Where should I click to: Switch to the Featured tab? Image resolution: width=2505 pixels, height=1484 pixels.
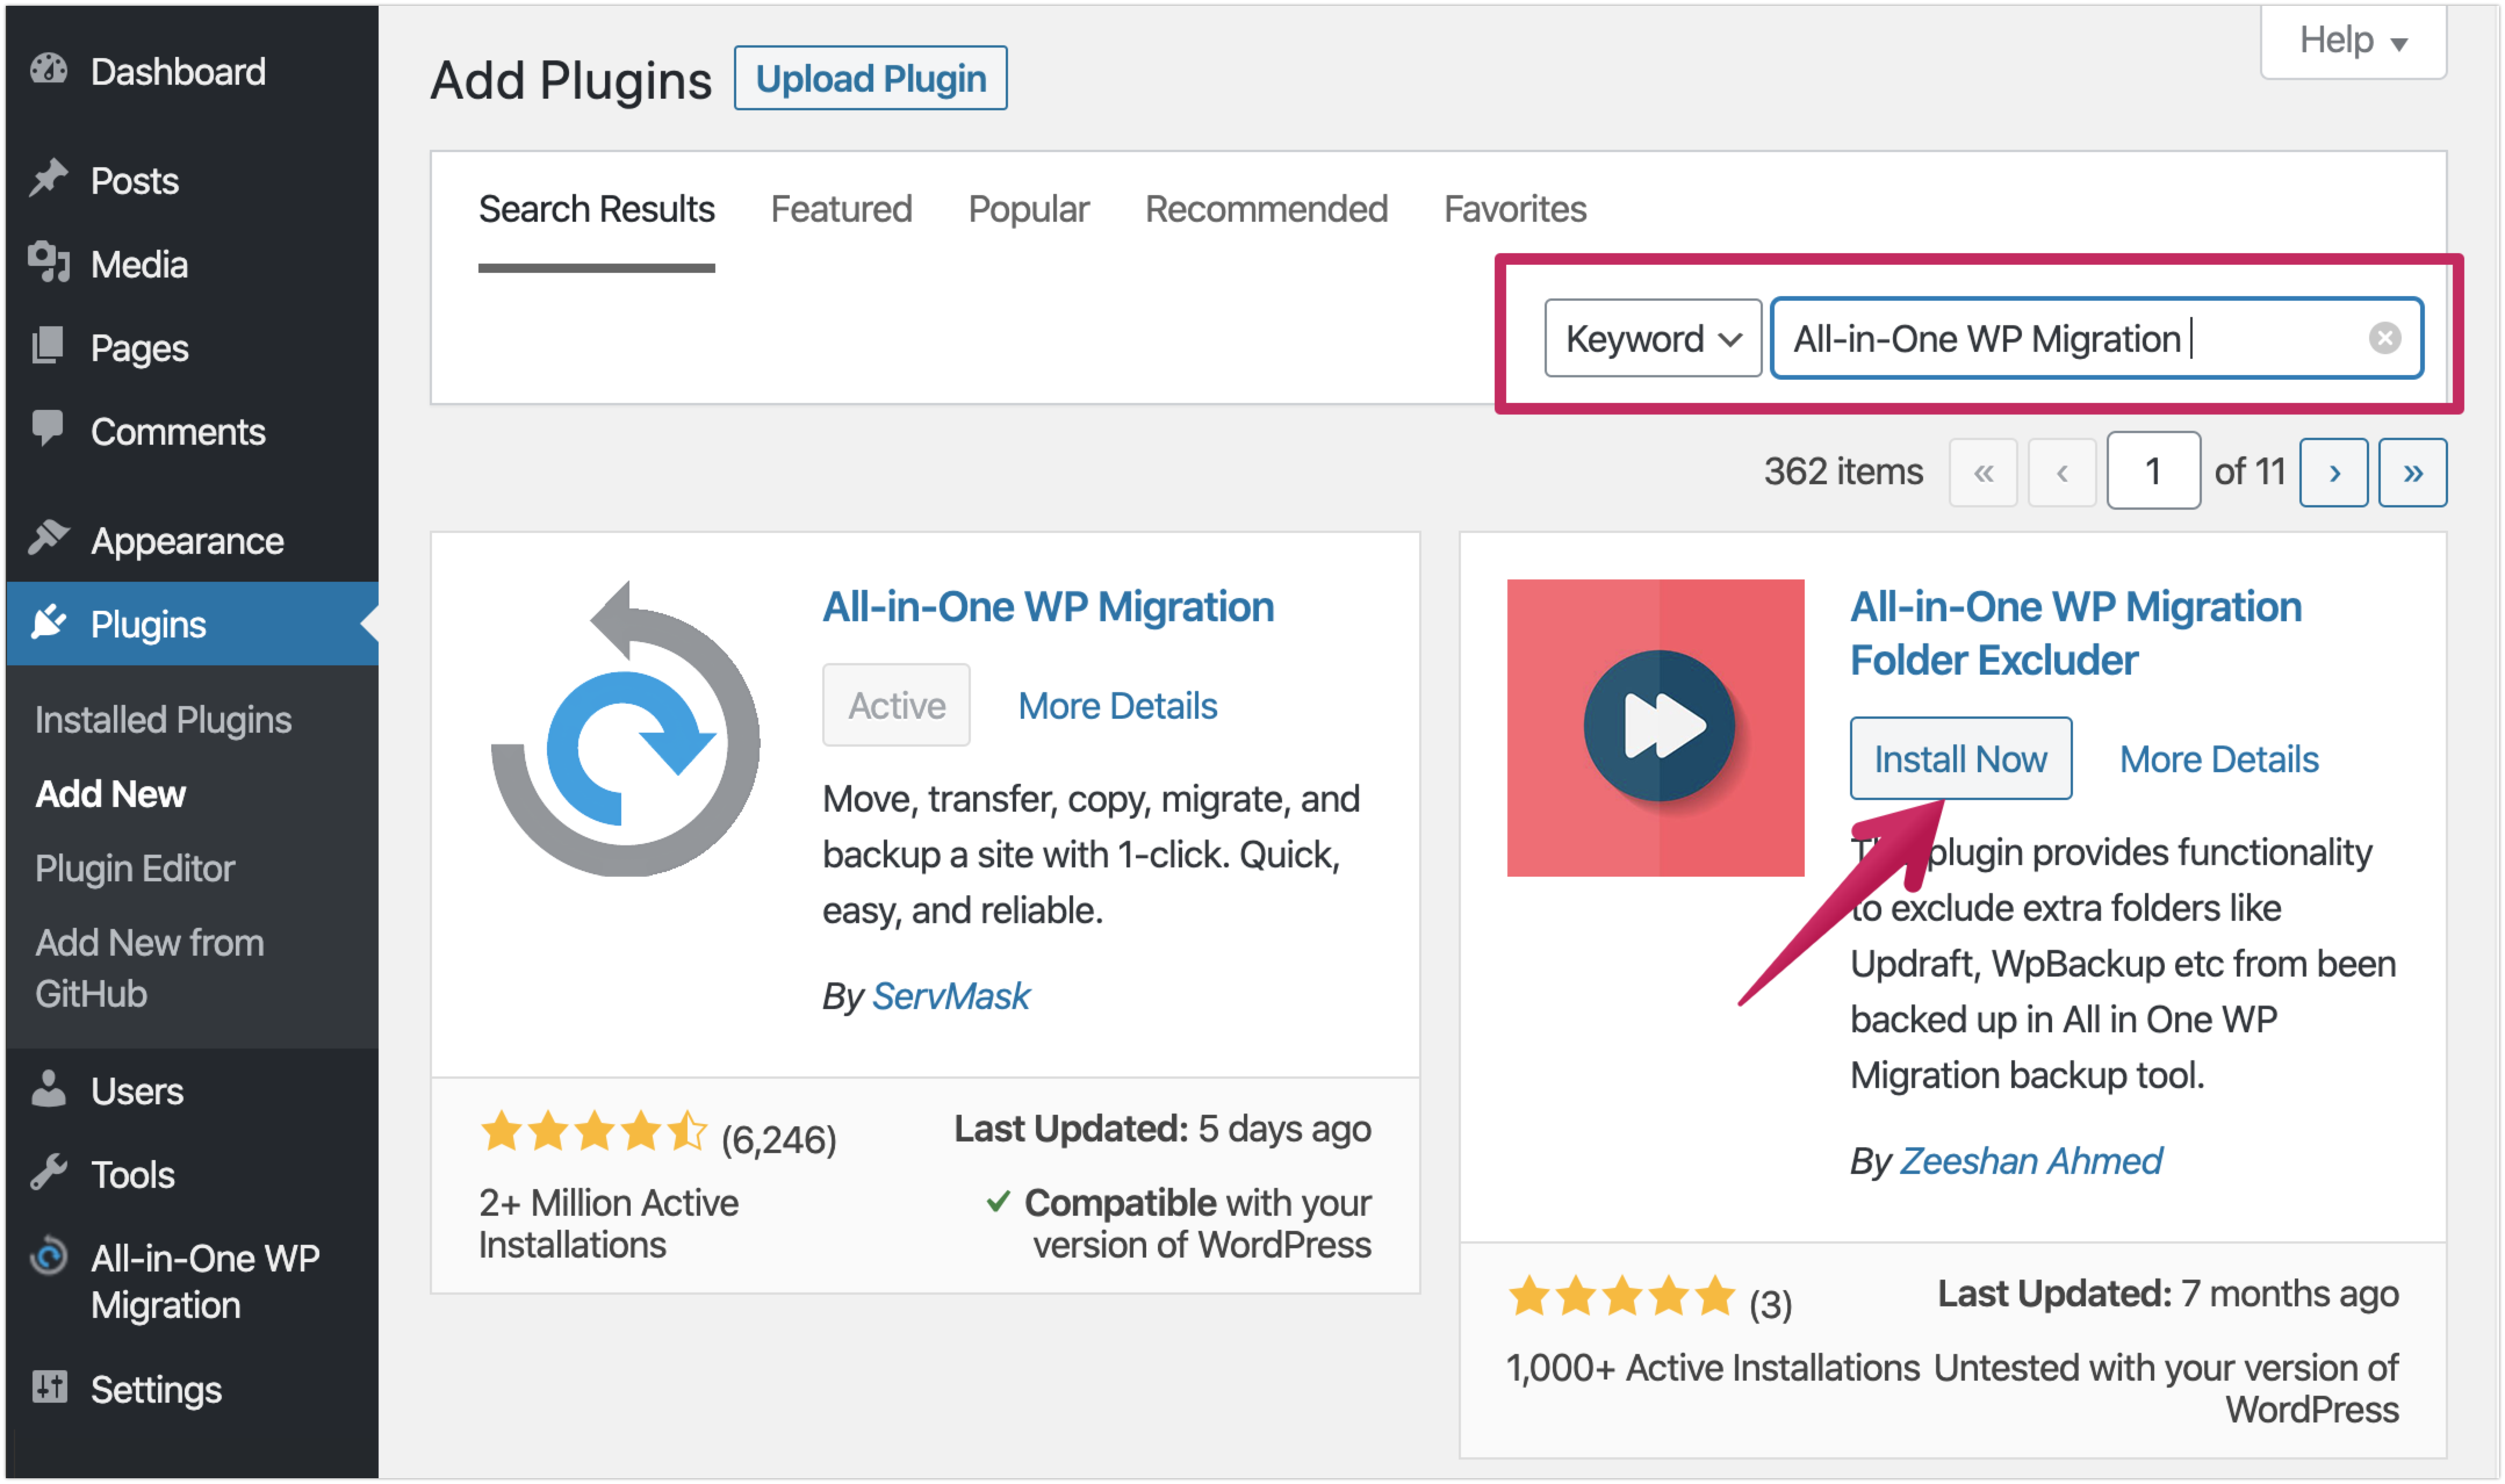click(x=842, y=209)
